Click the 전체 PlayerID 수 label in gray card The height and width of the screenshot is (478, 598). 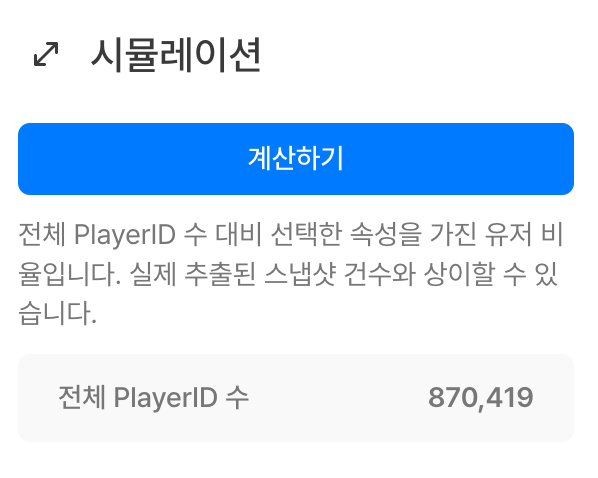153,398
